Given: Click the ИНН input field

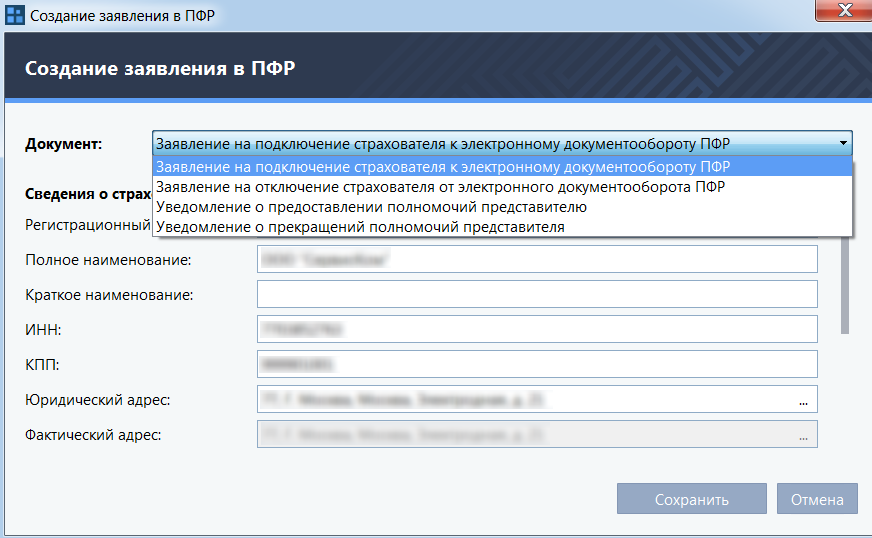Looking at the screenshot, I should tap(537, 329).
